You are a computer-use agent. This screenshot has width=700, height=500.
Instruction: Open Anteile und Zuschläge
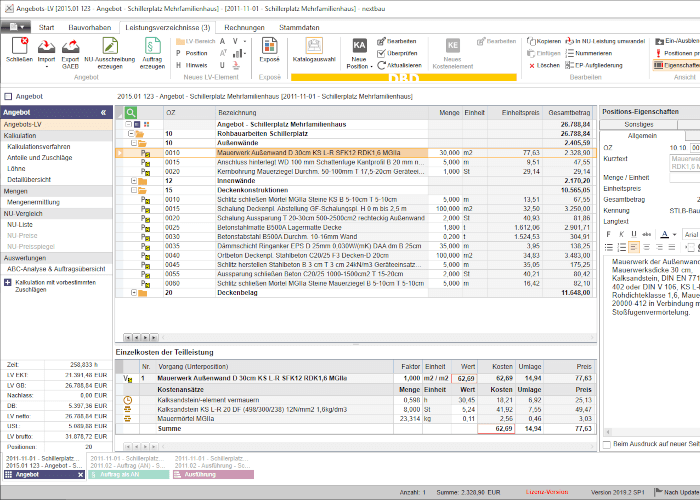pos(40,158)
